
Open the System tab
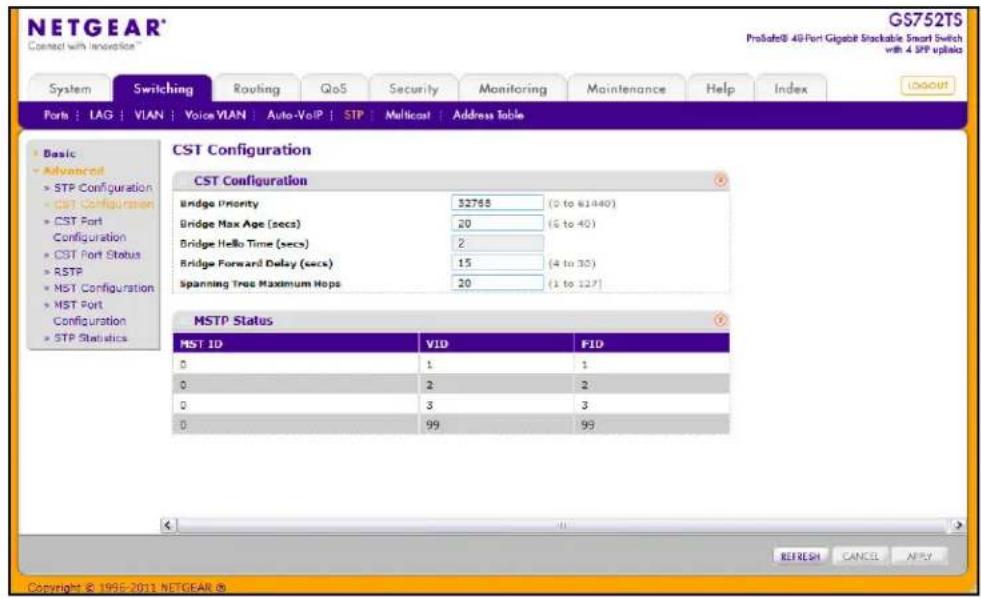(70, 89)
